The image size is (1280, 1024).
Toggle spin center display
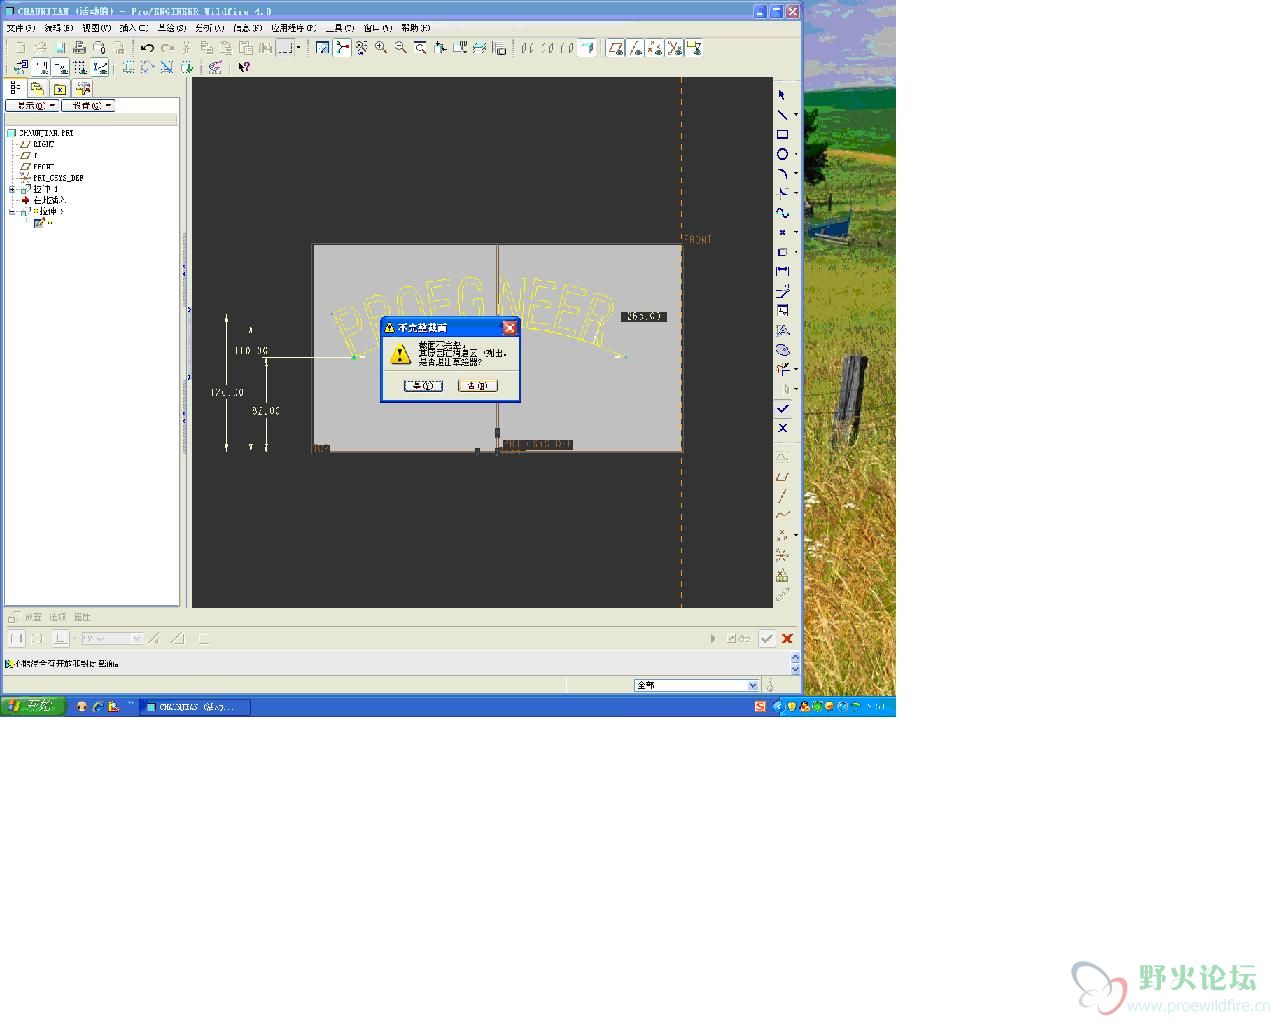[342, 48]
